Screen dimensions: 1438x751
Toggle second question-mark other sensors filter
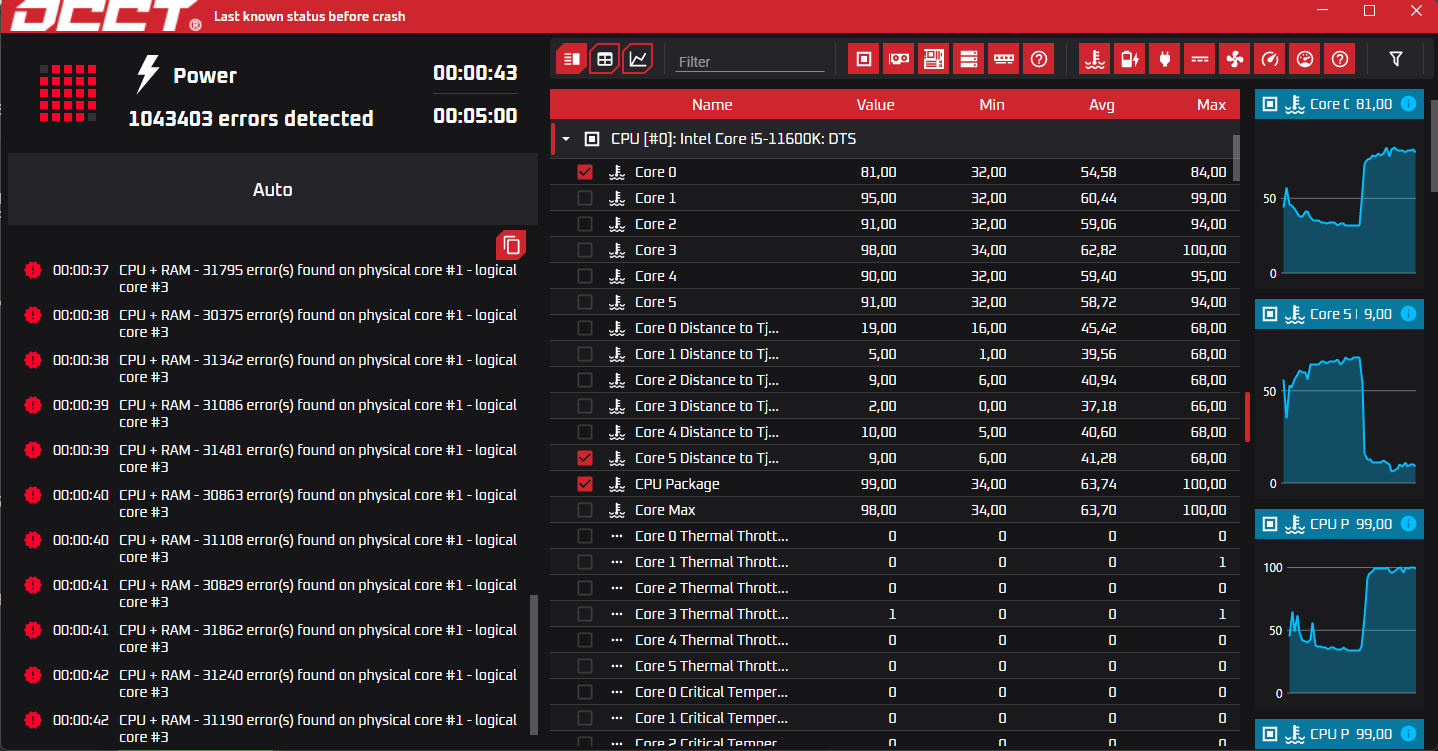click(1340, 59)
